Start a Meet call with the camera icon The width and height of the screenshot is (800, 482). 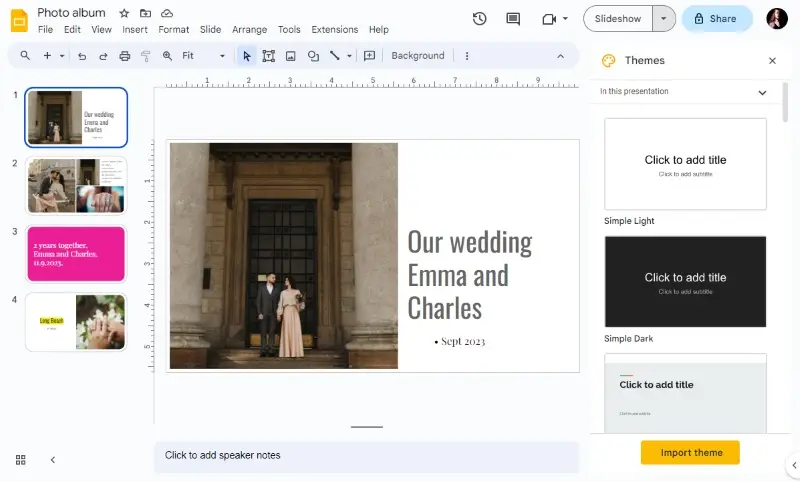click(x=548, y=19)
